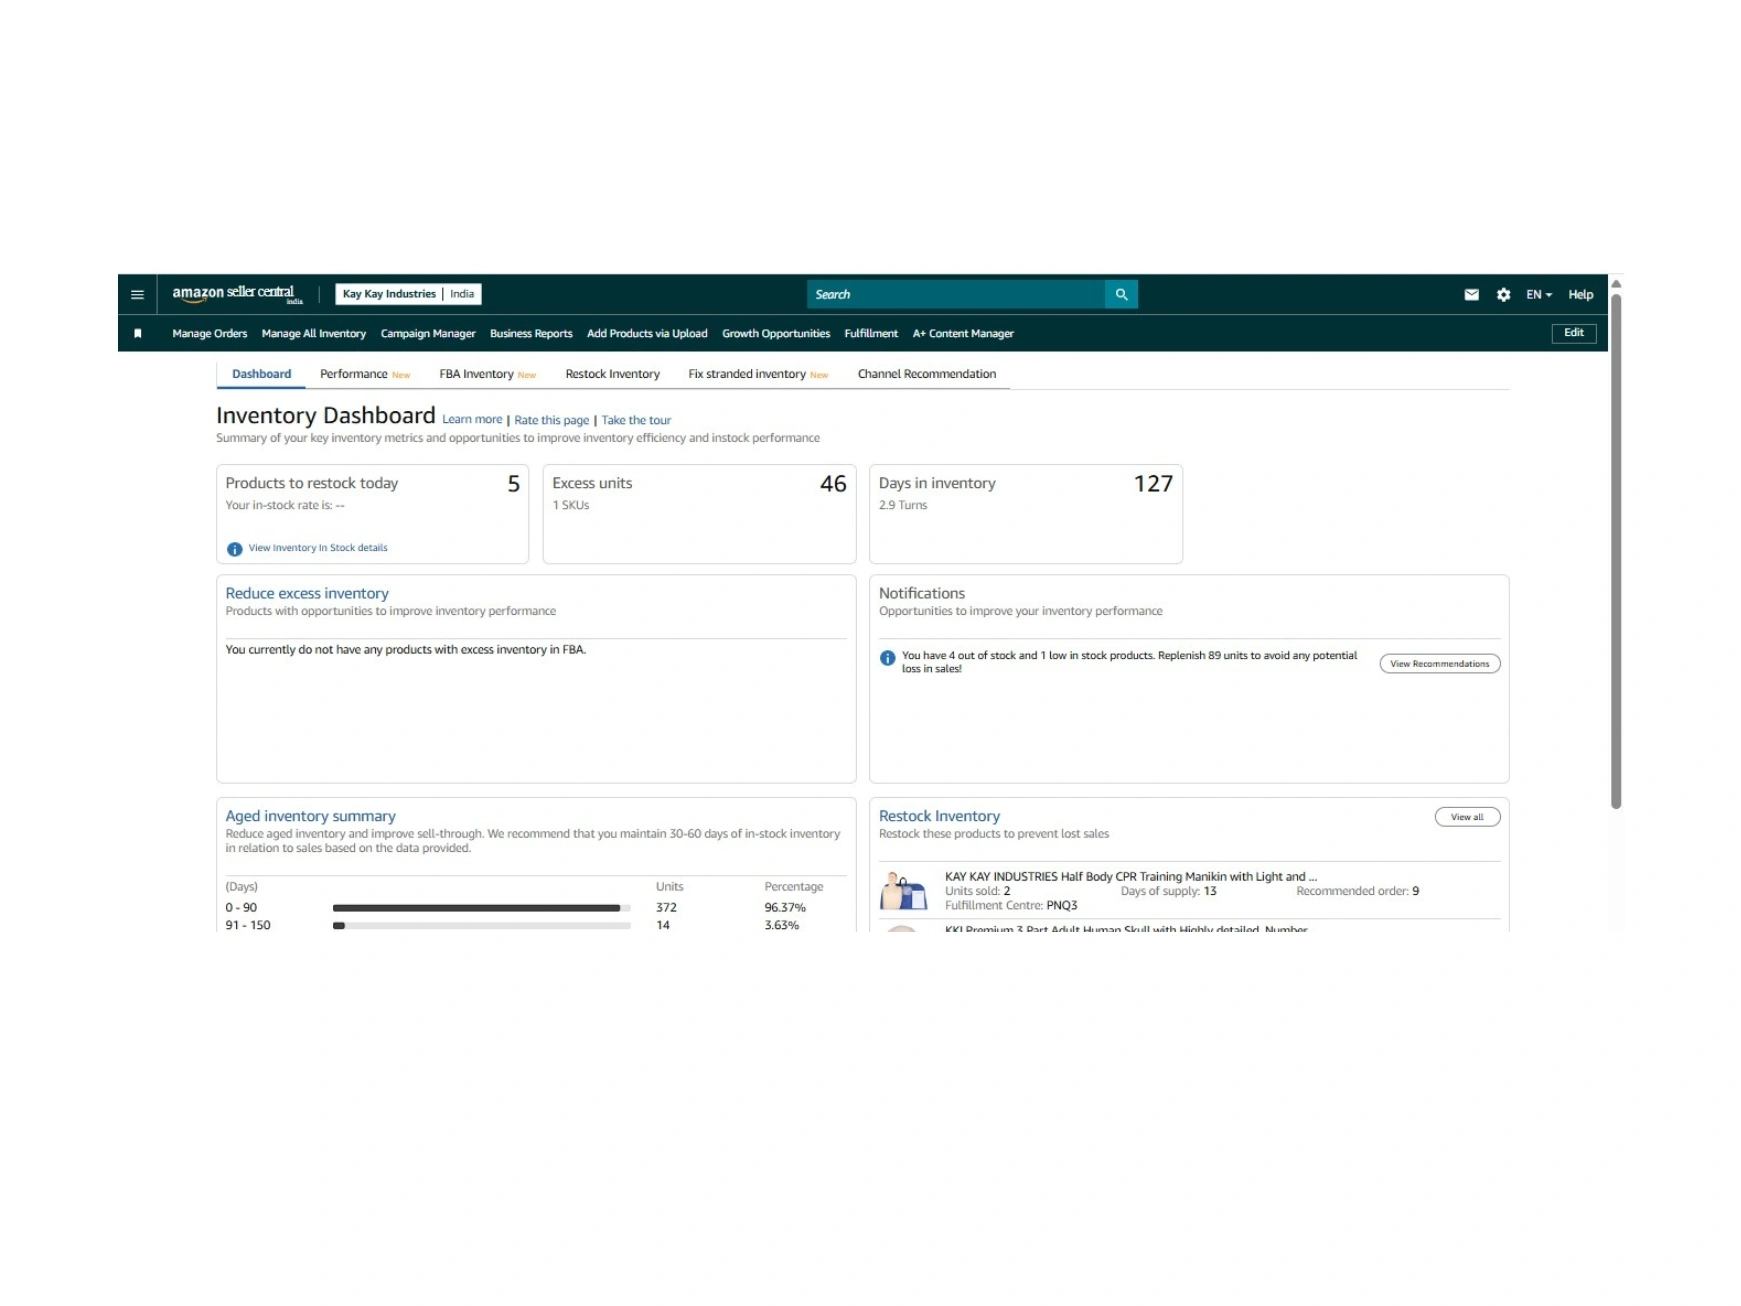Viewport: 1741px width, 1306px height.
Task: Switch to the Performance tab
Action: click(x=365, y=374)
